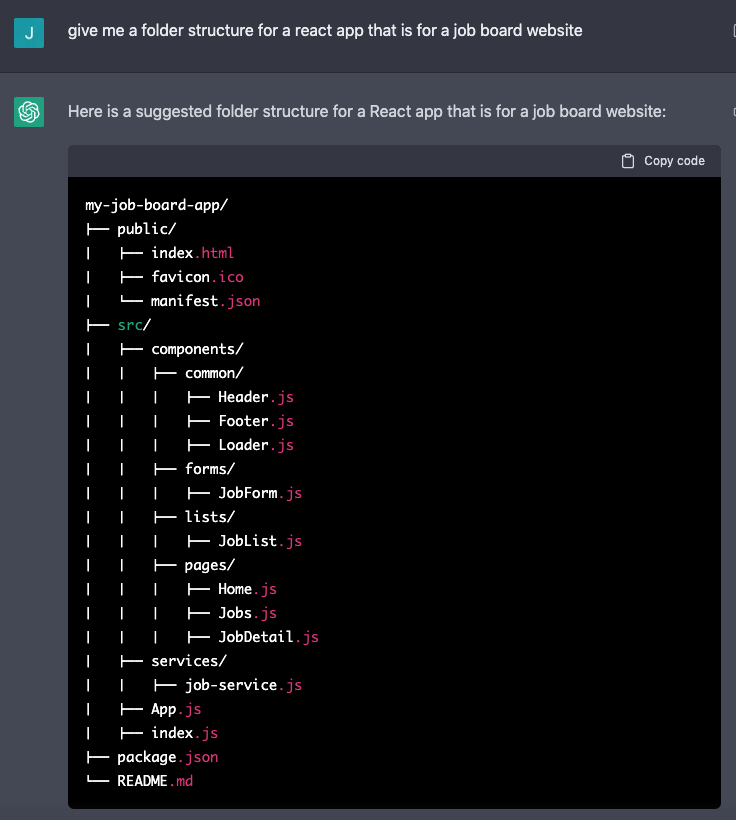Click the Header.js file entry
The height and width of the screenshot is (820, 737).
[x=255, y=397]
